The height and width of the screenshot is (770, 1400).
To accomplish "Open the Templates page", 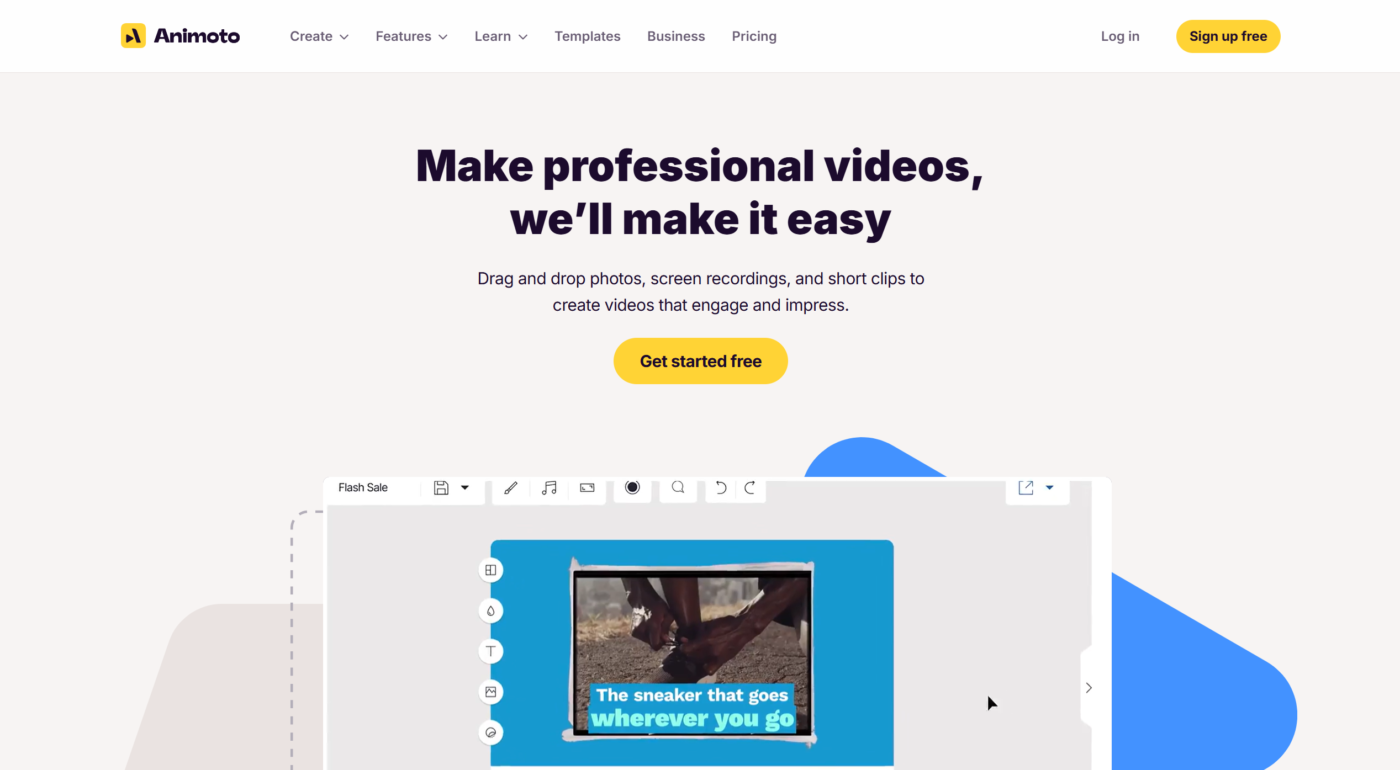I will click(x=587, y=36).
